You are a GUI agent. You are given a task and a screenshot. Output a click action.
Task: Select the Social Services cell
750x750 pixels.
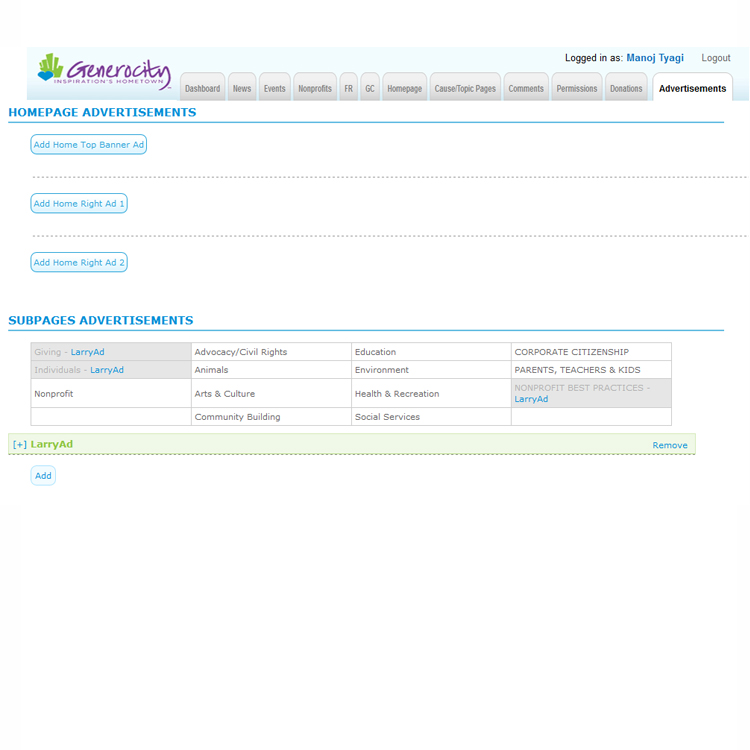point(431,417)
